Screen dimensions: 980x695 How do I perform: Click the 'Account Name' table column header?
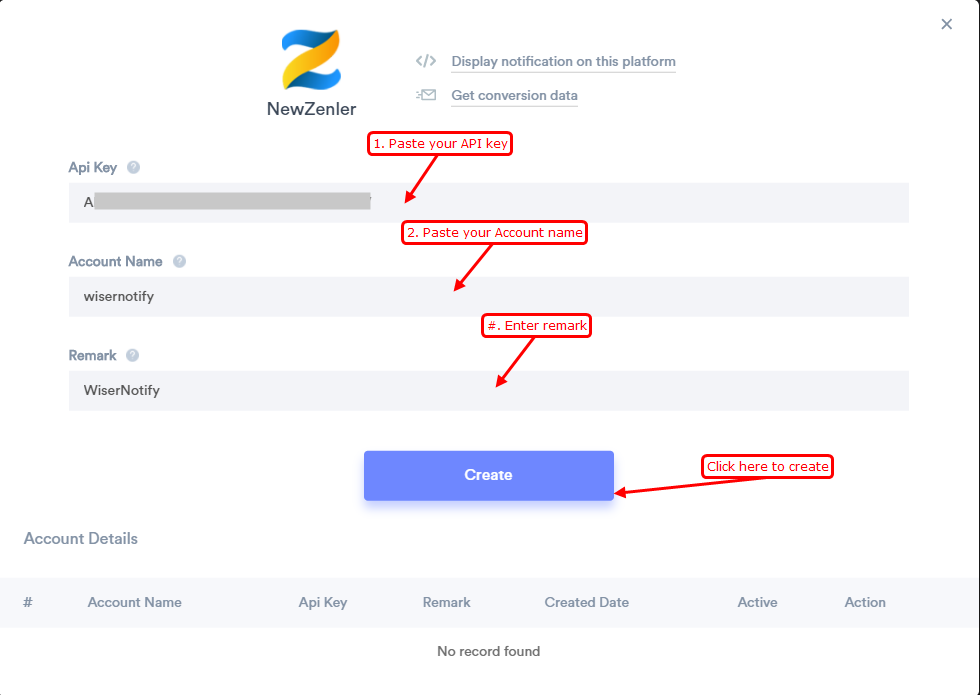[x=134, y=602]
